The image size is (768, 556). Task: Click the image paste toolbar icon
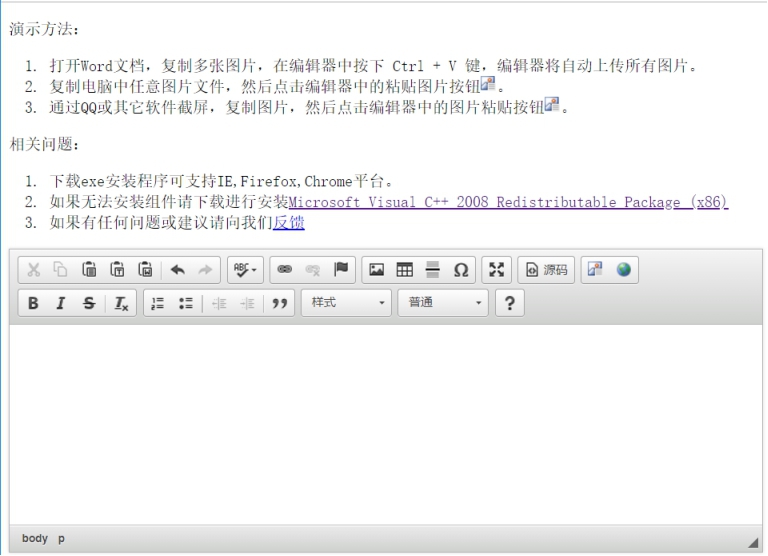pos(595,269)
